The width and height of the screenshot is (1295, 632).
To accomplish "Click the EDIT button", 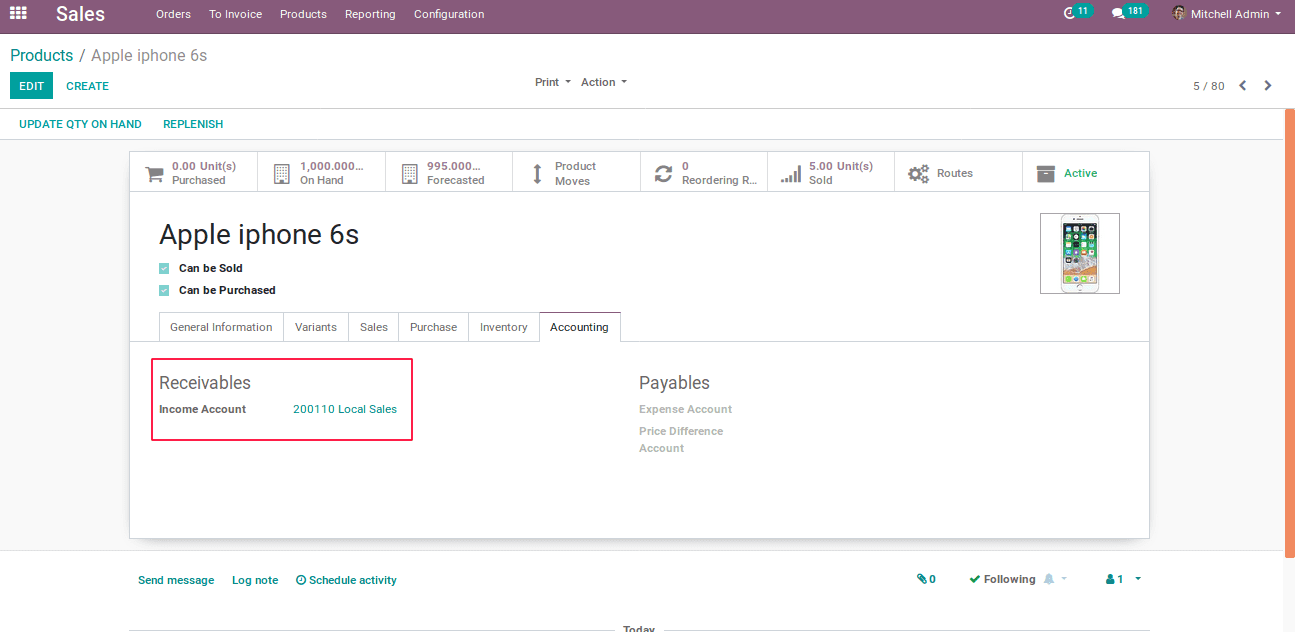I will 31,86.
